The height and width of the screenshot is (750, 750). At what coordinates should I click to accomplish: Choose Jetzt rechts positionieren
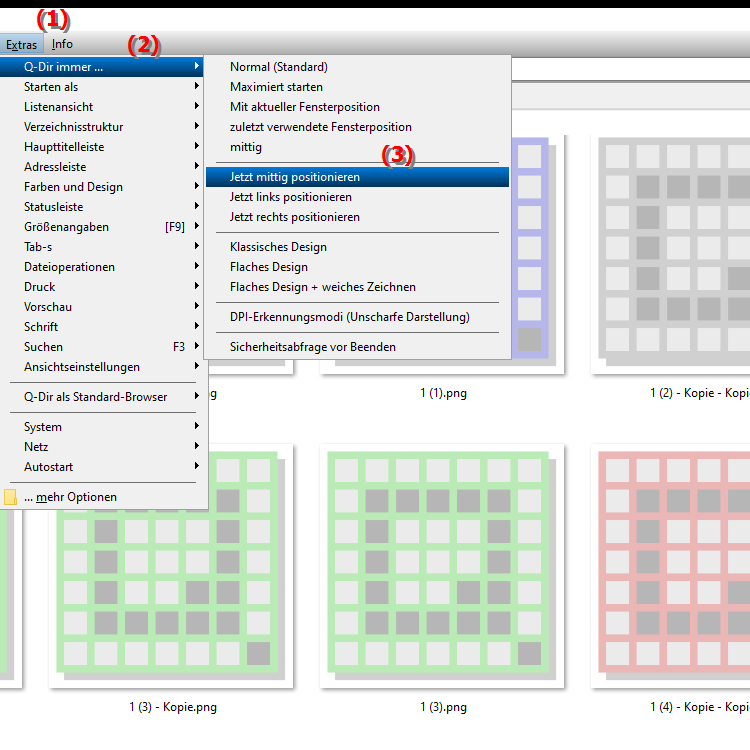click(x=294, y=217)
